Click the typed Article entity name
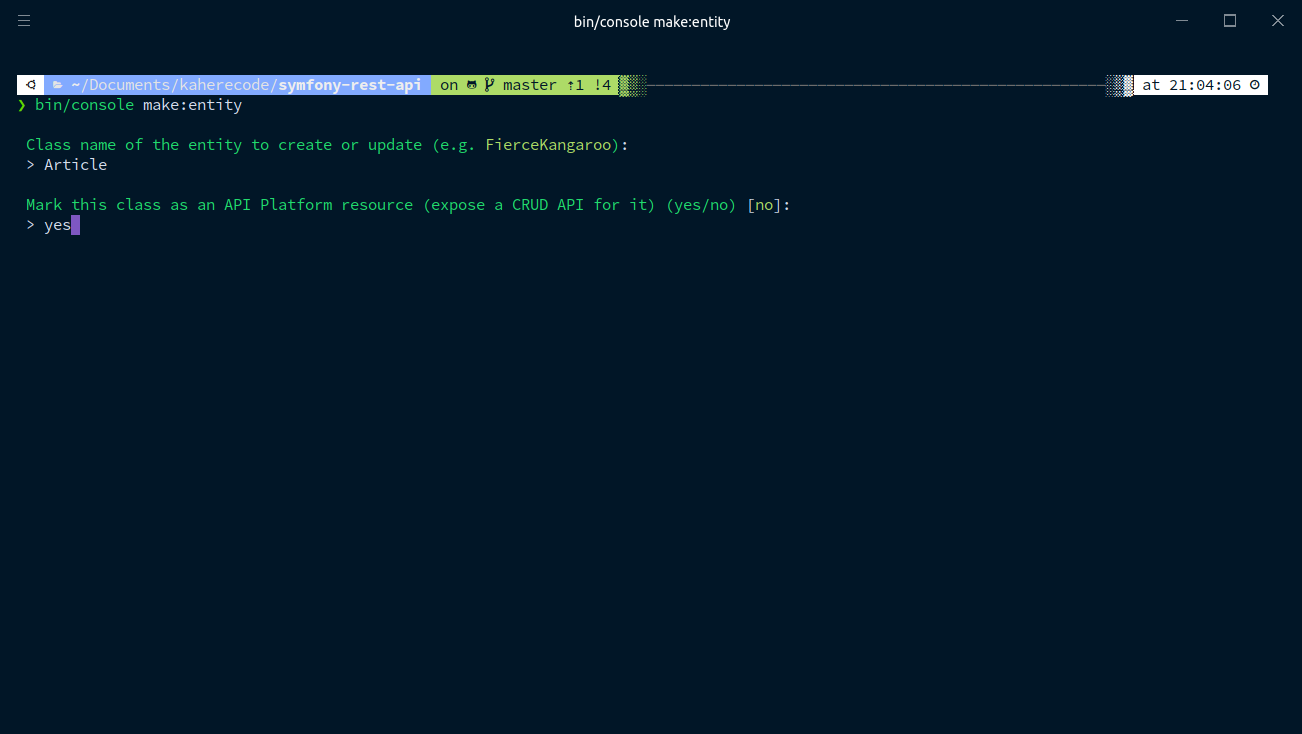Screen dimensions: 1302x734 pos(75,165)
